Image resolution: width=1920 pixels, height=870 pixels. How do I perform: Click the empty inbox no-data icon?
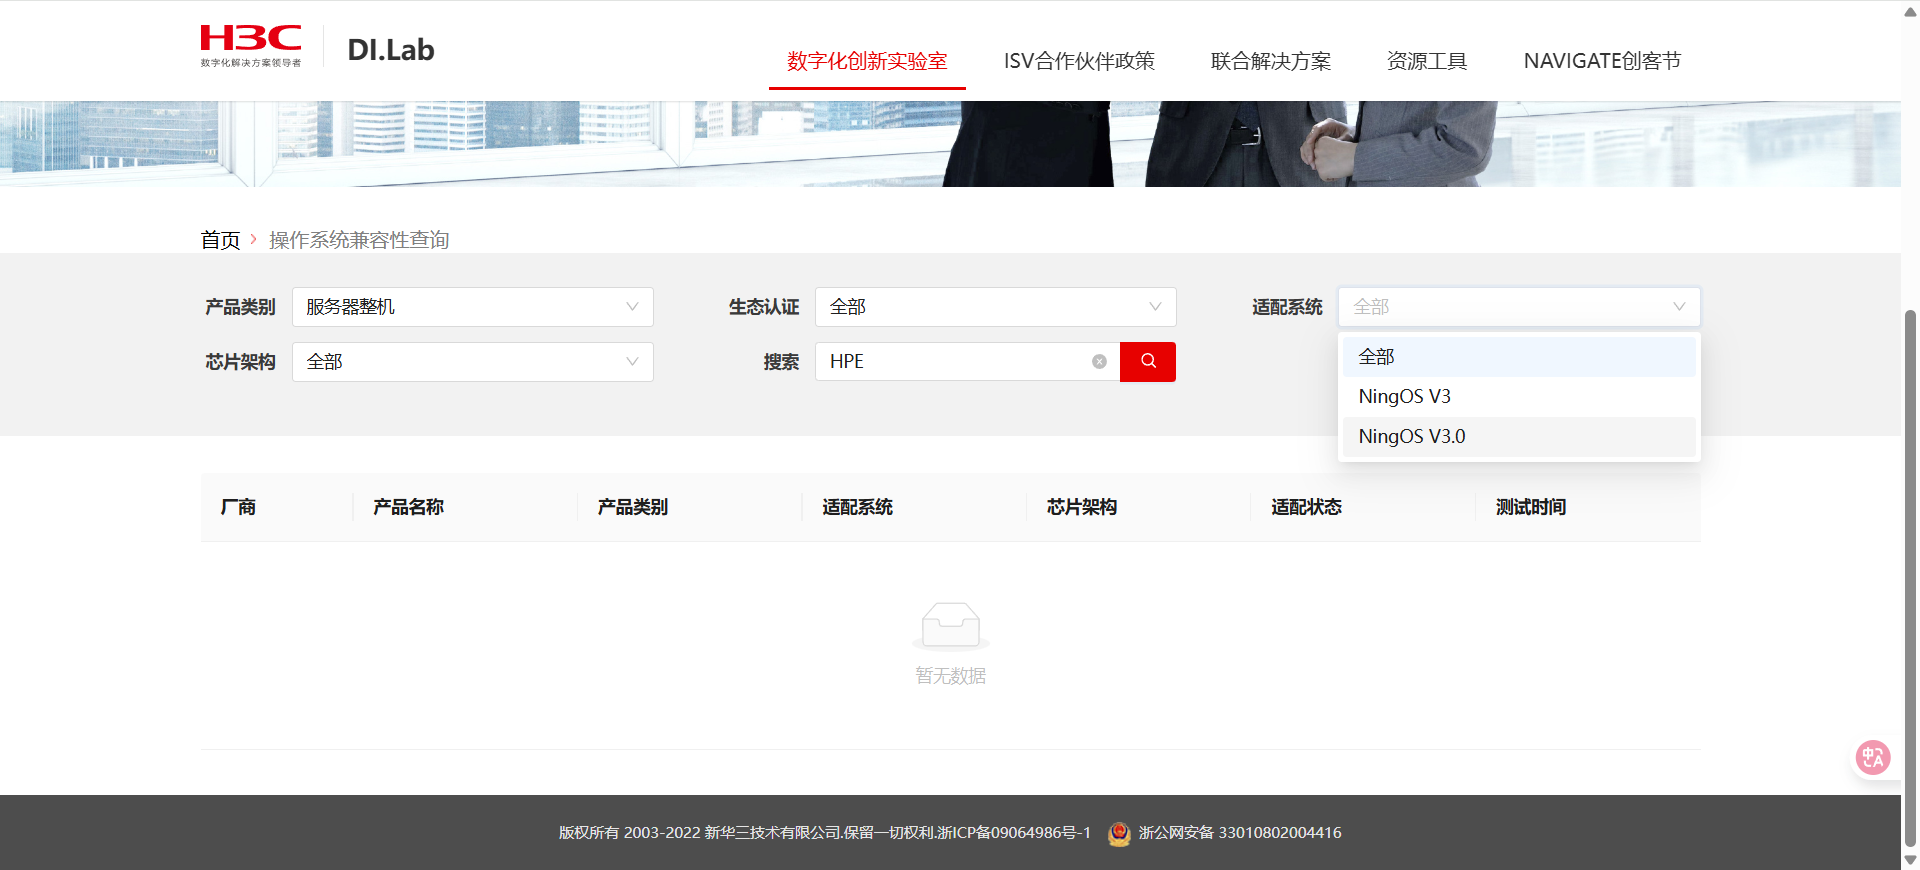pos(951,627)
